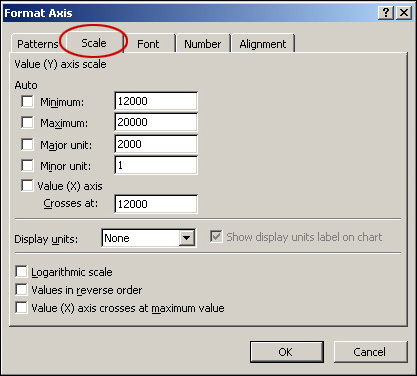Screen dimensions: 417x376
Task: Open the Display units dropdown arrow
Action: coord(187,238)
